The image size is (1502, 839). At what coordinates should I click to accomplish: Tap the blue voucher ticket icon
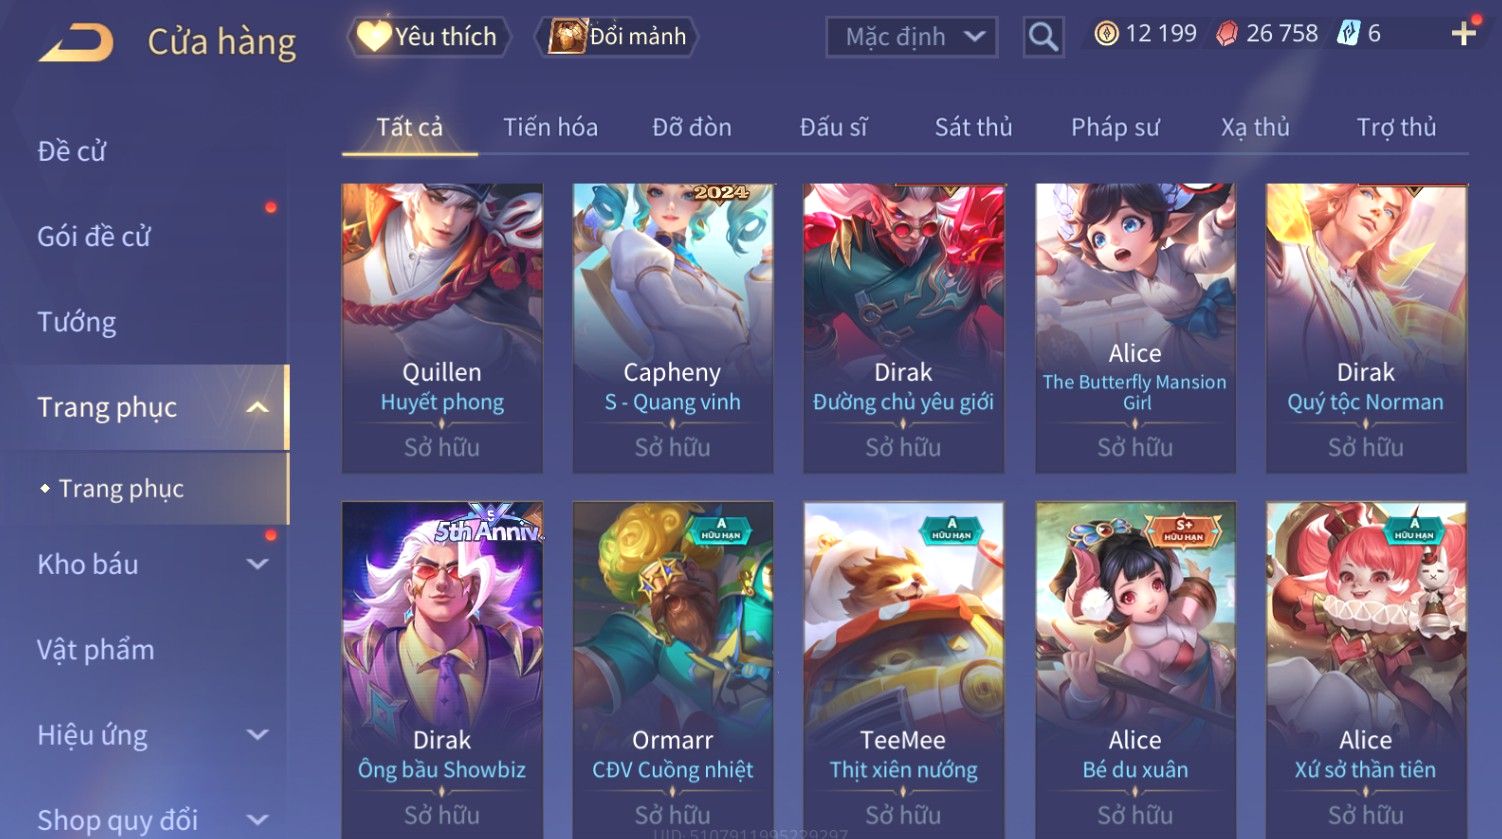click(1349, 34)
